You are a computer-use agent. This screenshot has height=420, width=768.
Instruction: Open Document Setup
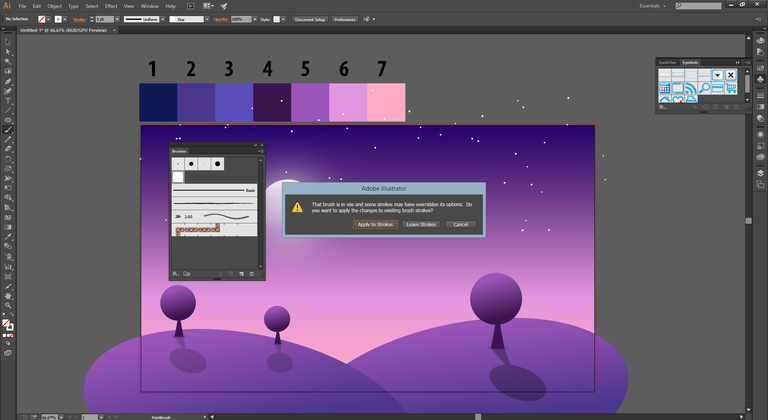(310, 19)
